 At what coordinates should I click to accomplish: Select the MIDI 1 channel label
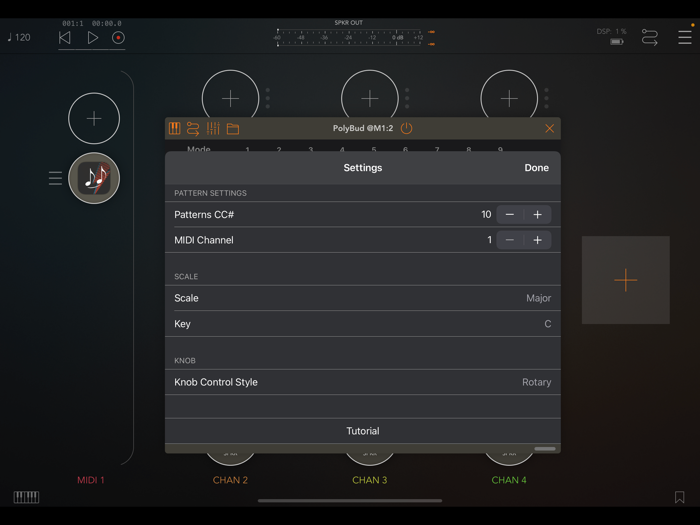91,480
